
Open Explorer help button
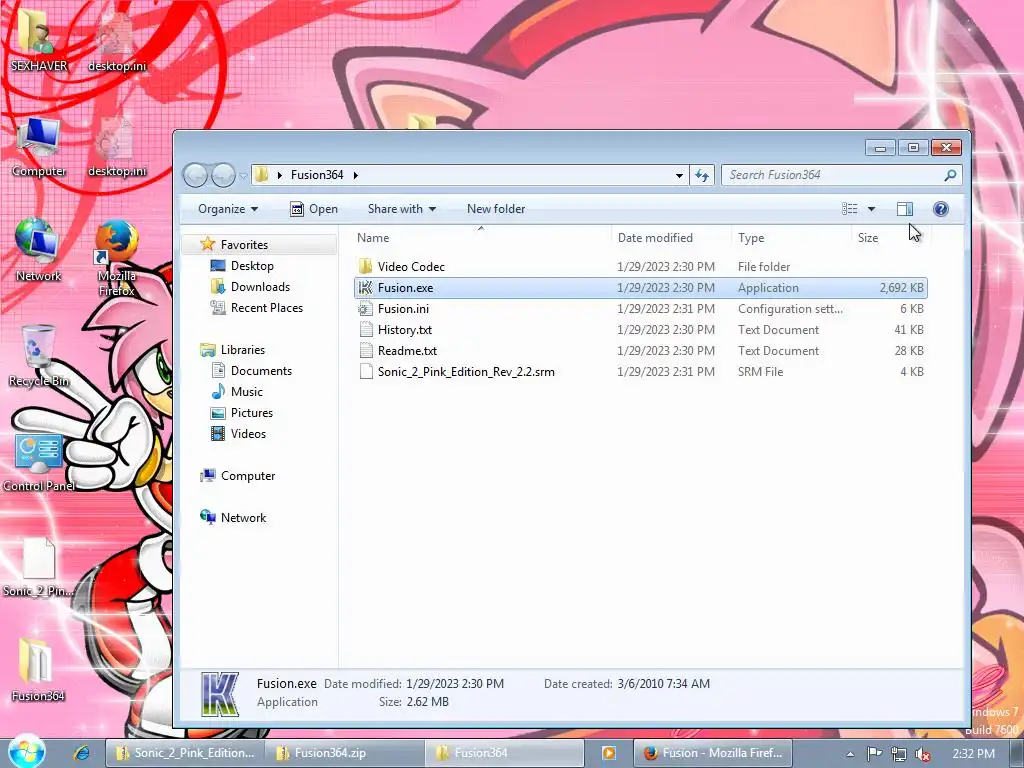point(940,209)
